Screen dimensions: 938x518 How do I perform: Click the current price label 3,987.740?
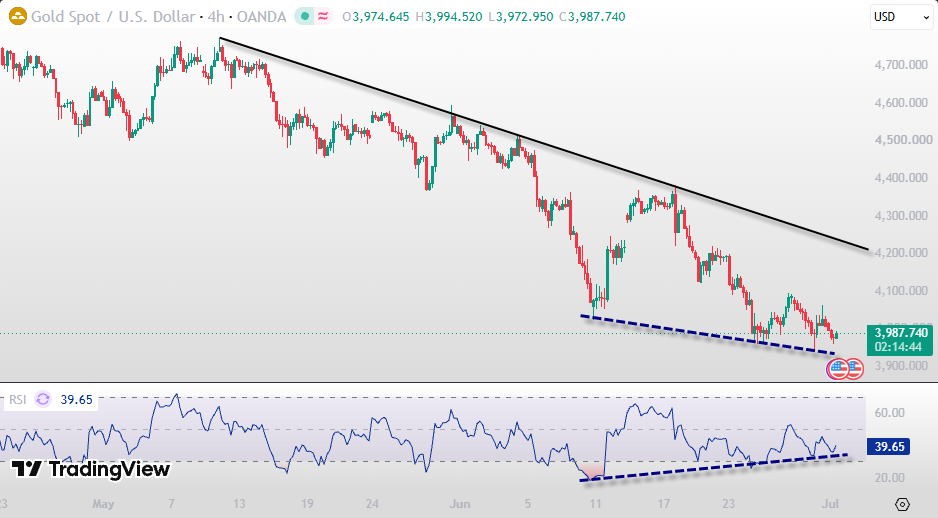point(901,340)
